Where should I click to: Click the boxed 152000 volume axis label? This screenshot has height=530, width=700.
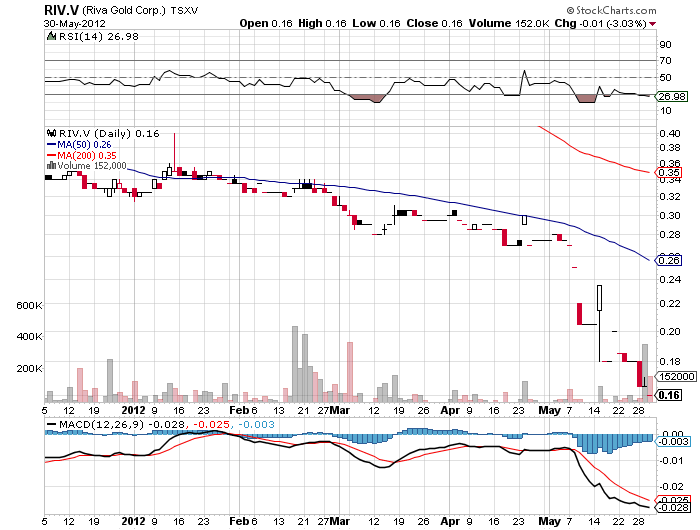tap(677, 377)
